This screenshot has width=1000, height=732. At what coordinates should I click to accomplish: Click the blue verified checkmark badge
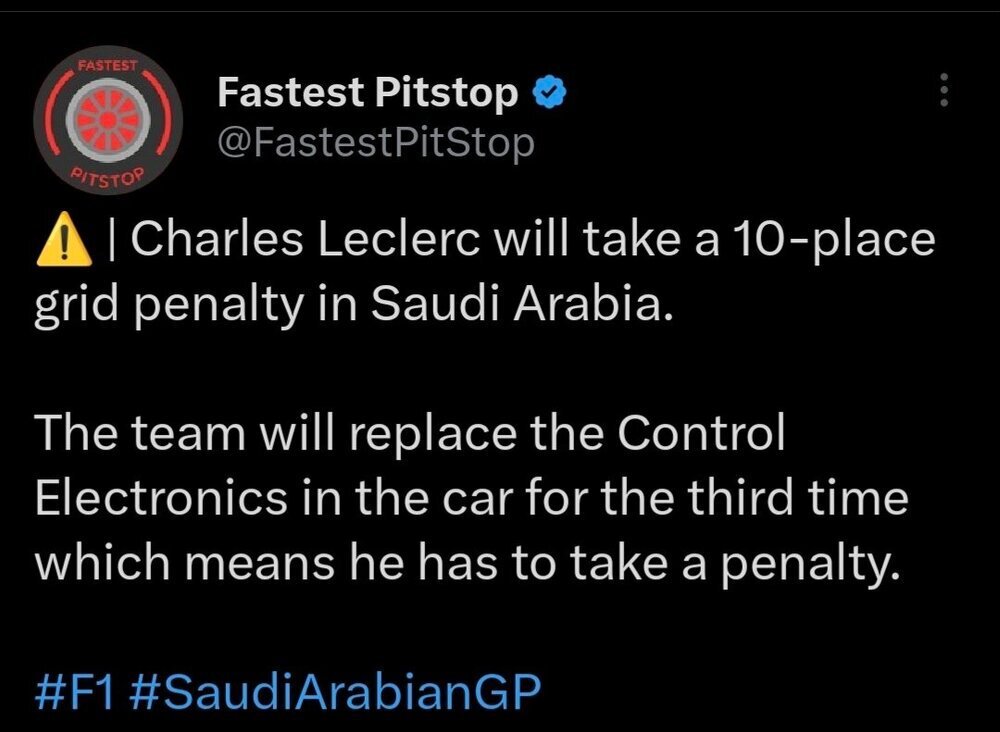coord(549,93)
